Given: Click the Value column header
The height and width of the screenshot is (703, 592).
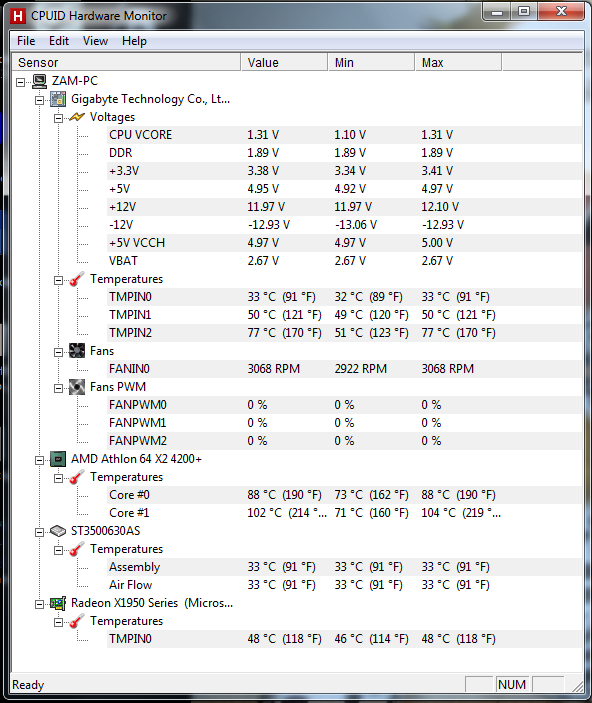Looking at the screenshot, I should [x=284, y=62].
